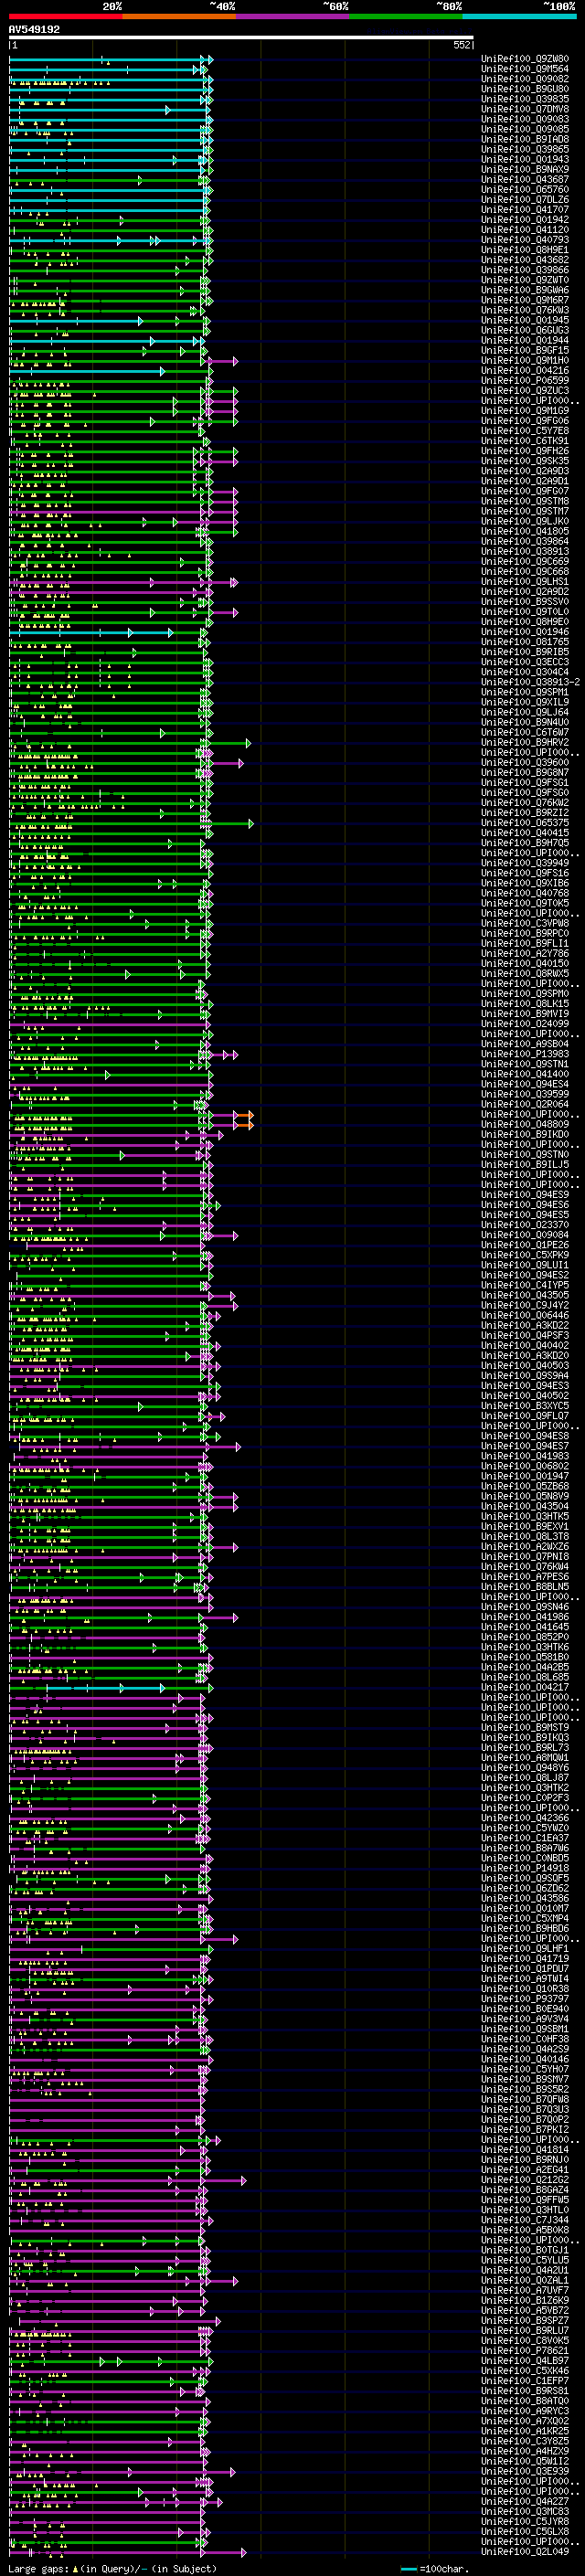Open hit UniRef100_Q7DMV8
This screenshot has height=2576, width=585.
(x=525, y=109)
